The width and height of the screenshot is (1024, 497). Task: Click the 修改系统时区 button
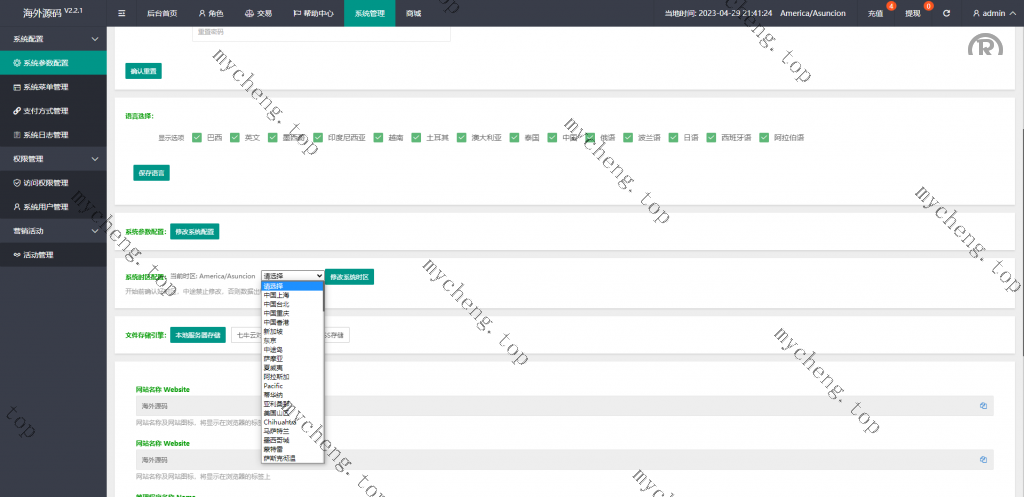(x=349, y=276)
